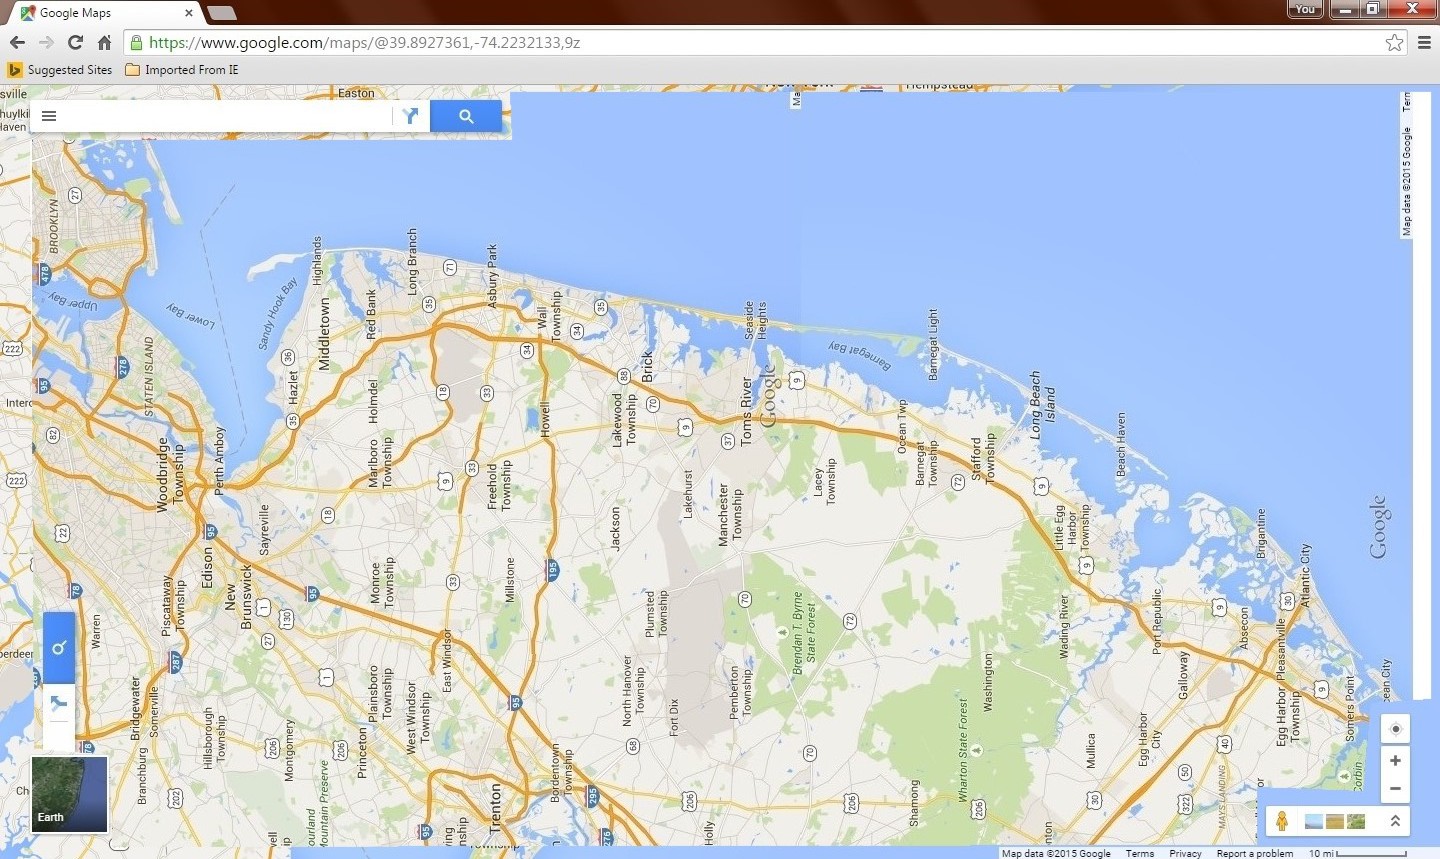The image size is (1440, 859).
Task: Open the Google Maps hamburger menu
Action: click(x=49, y=116)
